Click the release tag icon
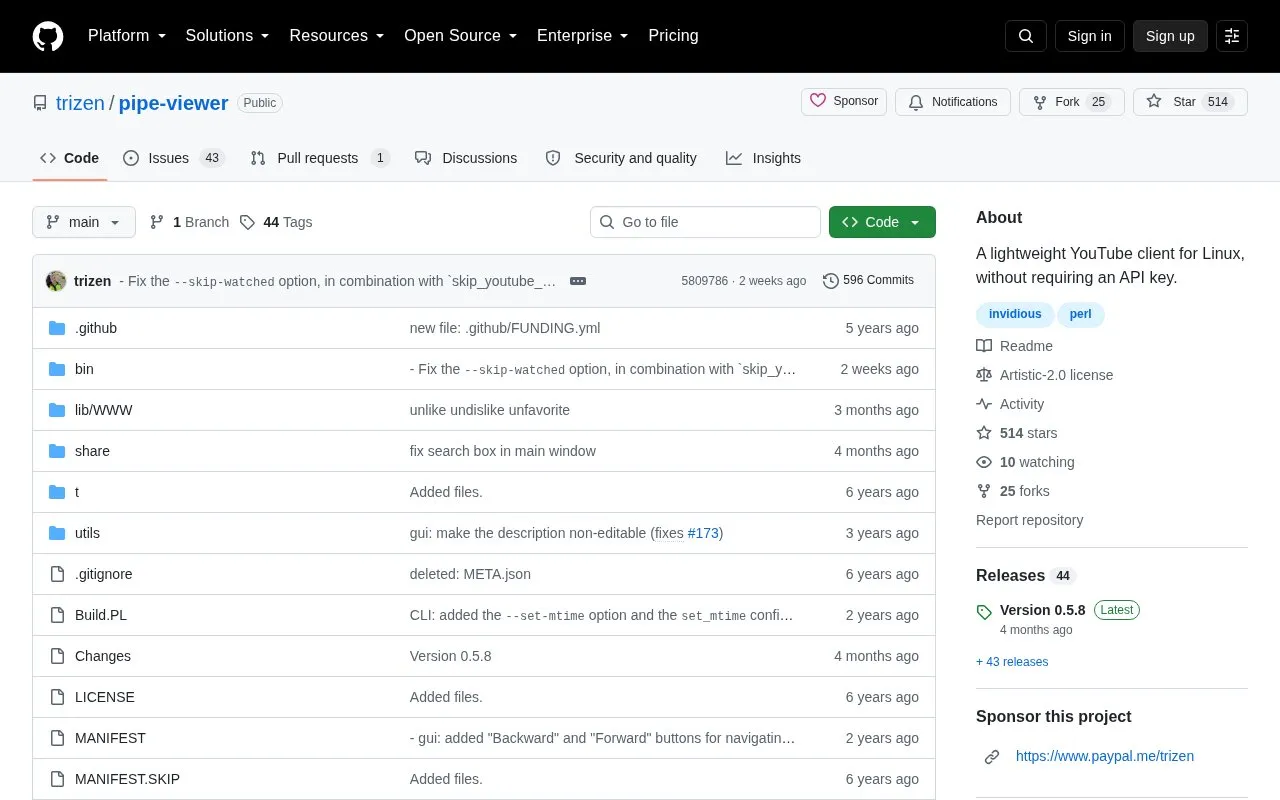 (984, 611)
